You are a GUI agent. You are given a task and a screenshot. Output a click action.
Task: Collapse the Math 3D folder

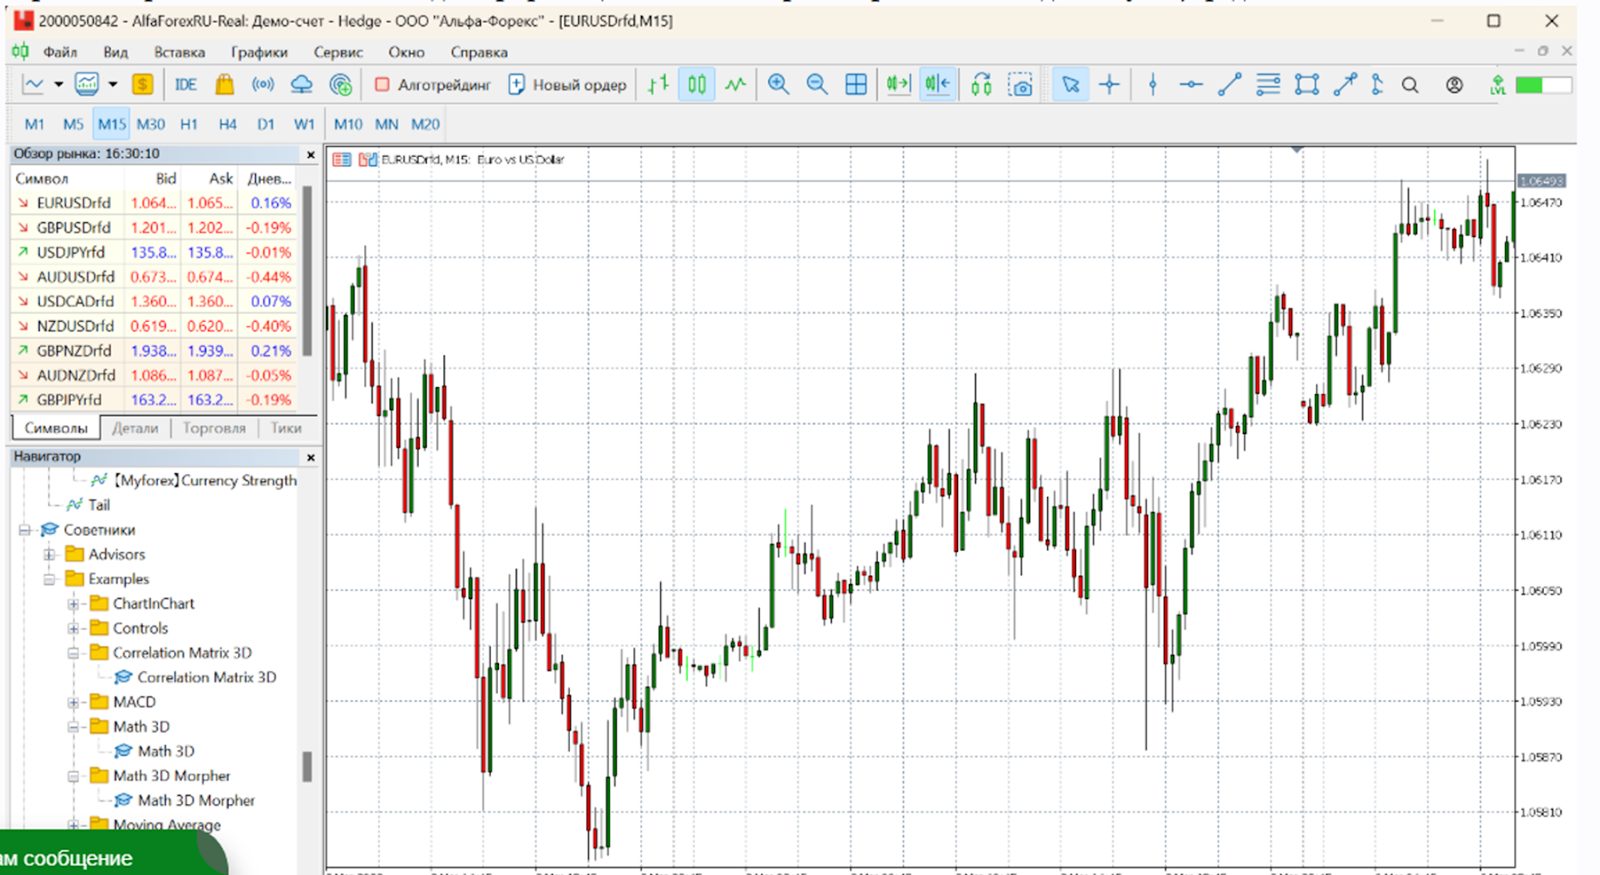[x=73, y=727]
